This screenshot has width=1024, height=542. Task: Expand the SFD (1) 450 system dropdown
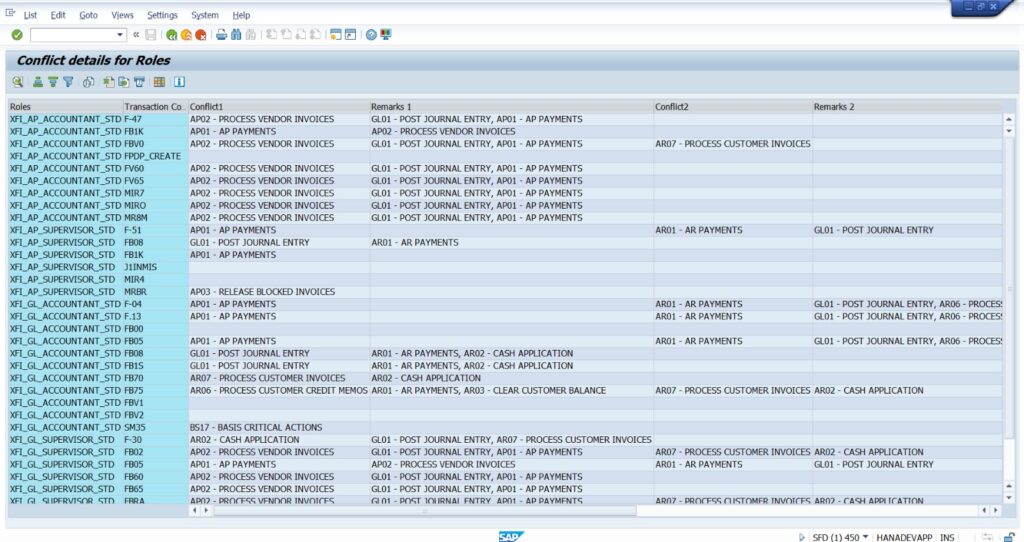point(865,537)
